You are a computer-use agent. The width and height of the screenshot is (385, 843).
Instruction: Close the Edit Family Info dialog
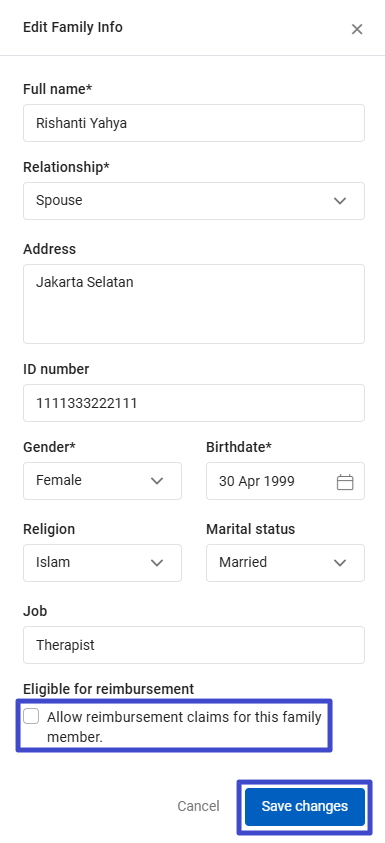pos(357,29)
